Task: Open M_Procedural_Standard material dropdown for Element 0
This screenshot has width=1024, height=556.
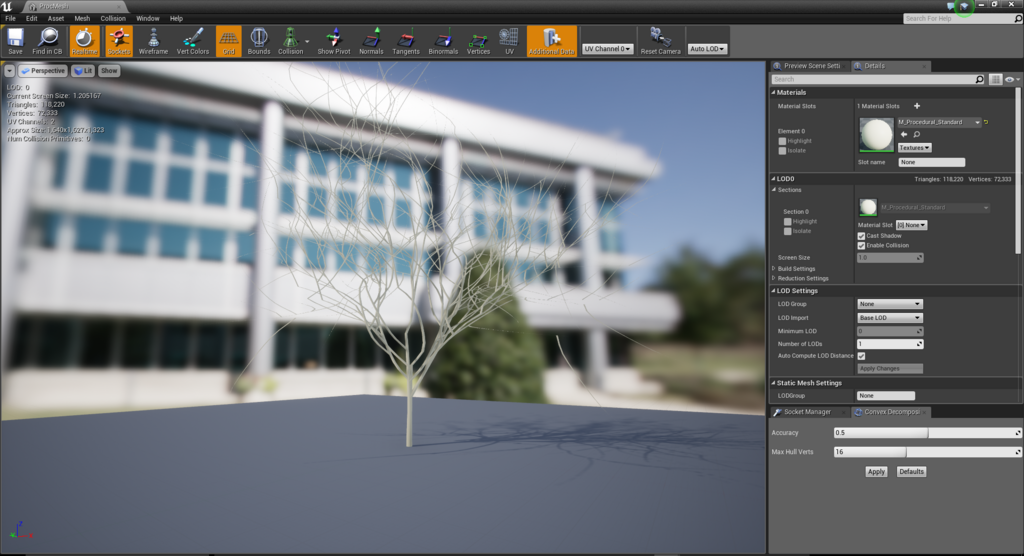Action: click(938, 122)
